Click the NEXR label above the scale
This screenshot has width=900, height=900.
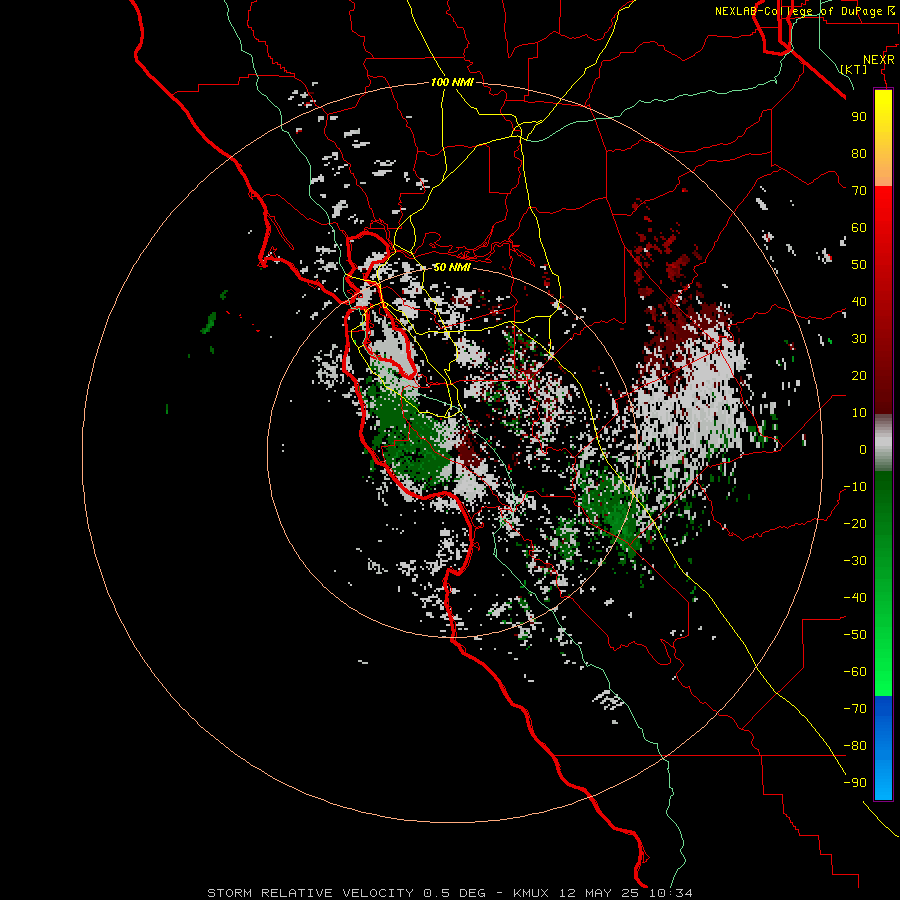(878, 60)
